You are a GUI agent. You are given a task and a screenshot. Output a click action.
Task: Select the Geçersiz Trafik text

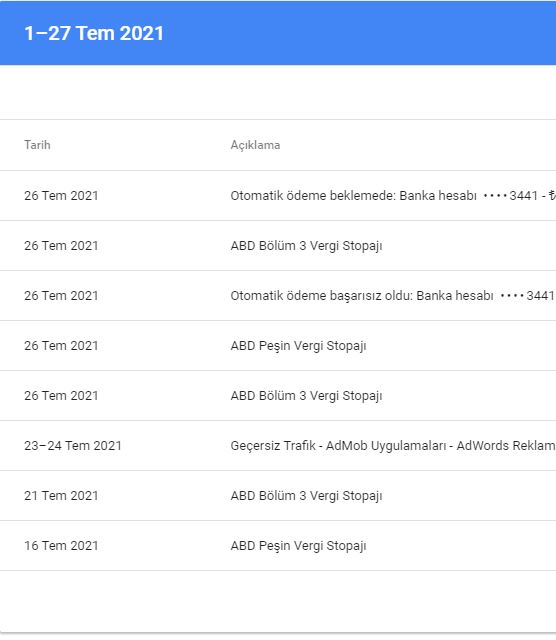[273, 446]
